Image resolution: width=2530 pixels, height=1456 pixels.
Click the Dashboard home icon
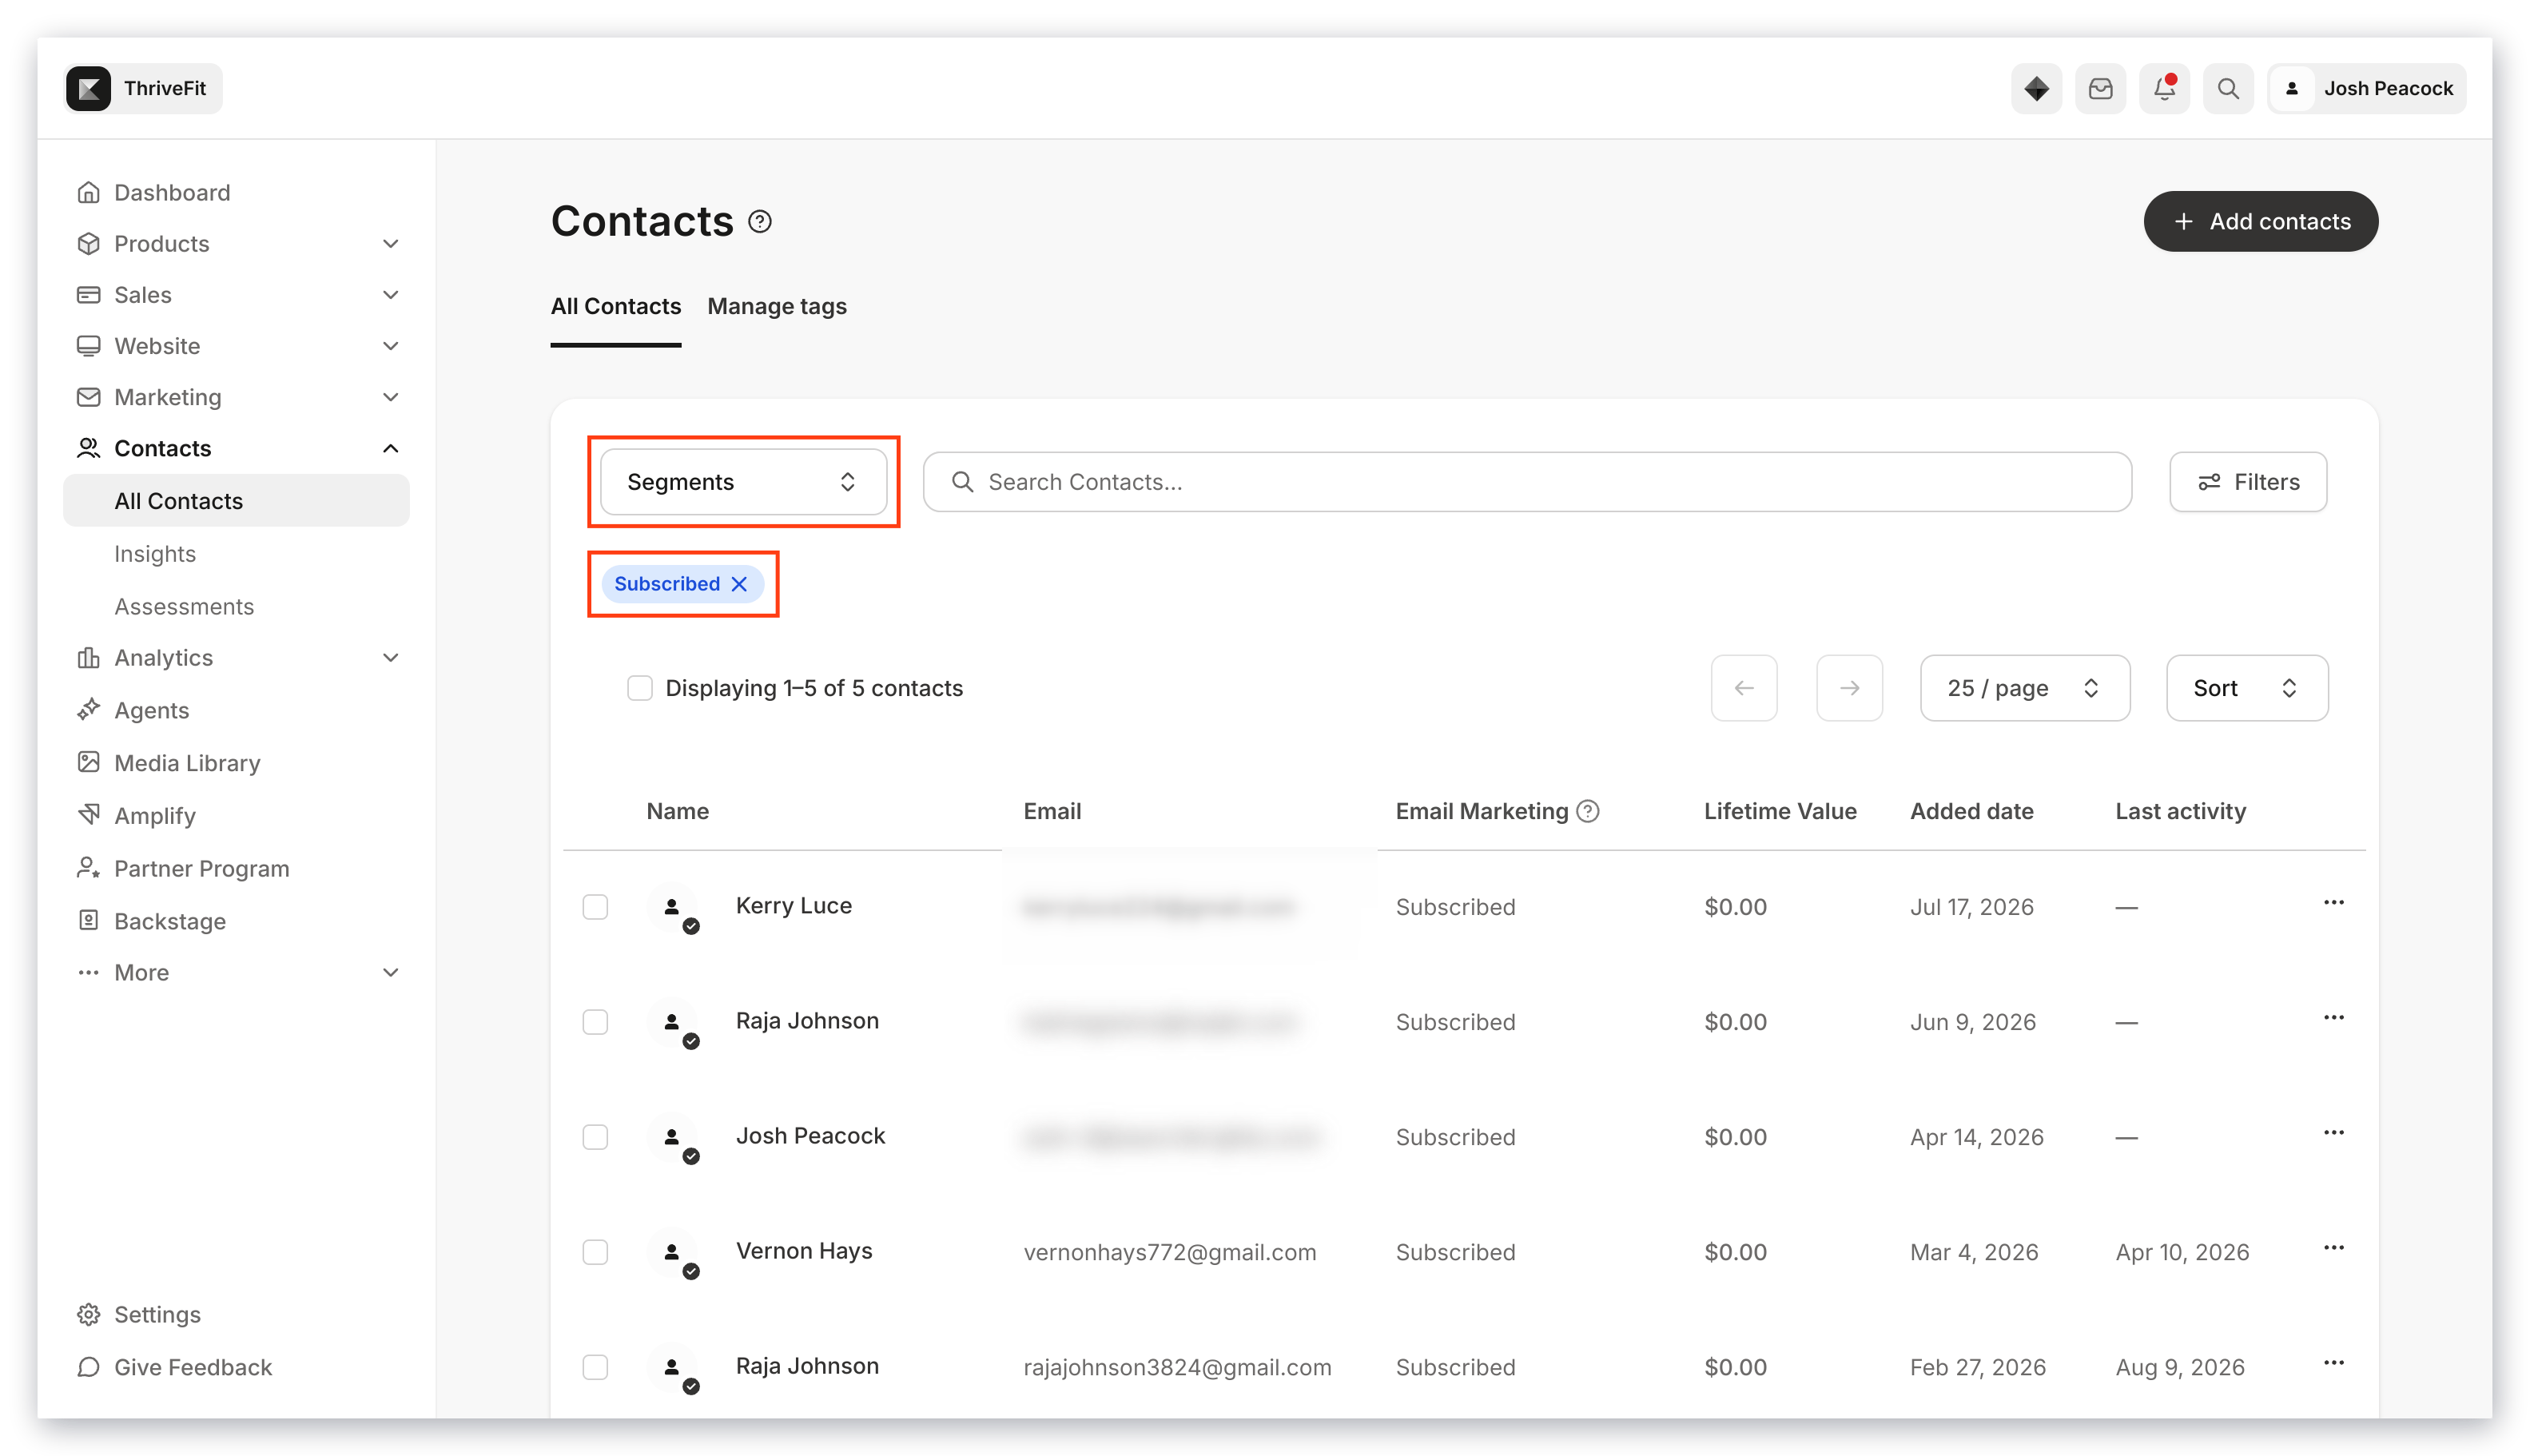[88, 192]
